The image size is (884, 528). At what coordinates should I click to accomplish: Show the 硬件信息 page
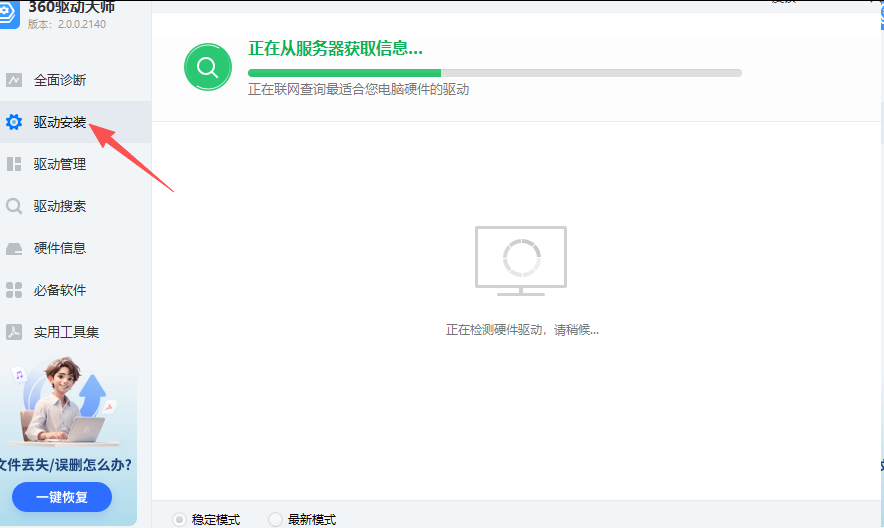tap(76, 249)
